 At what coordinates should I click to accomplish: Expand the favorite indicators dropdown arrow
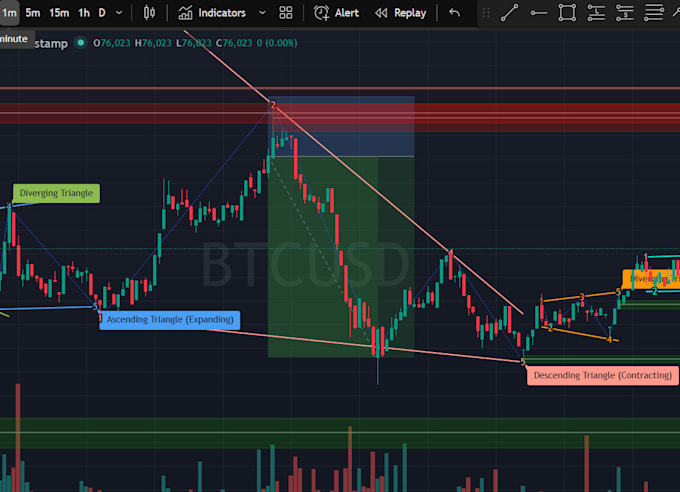click(262, 13)
